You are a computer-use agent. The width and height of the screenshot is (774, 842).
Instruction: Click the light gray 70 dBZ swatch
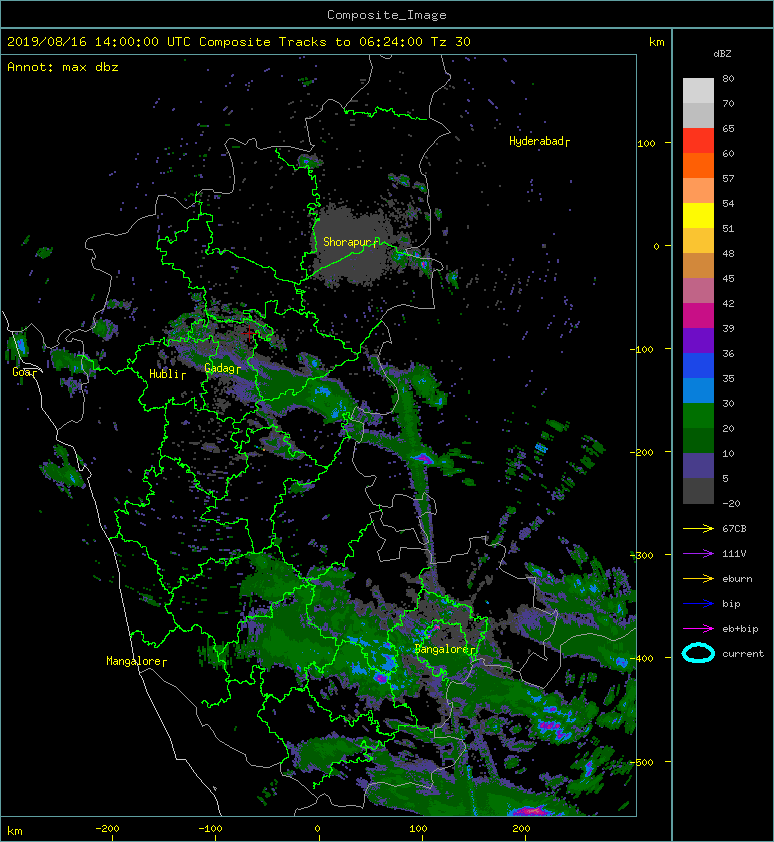(x=698, y=91)
